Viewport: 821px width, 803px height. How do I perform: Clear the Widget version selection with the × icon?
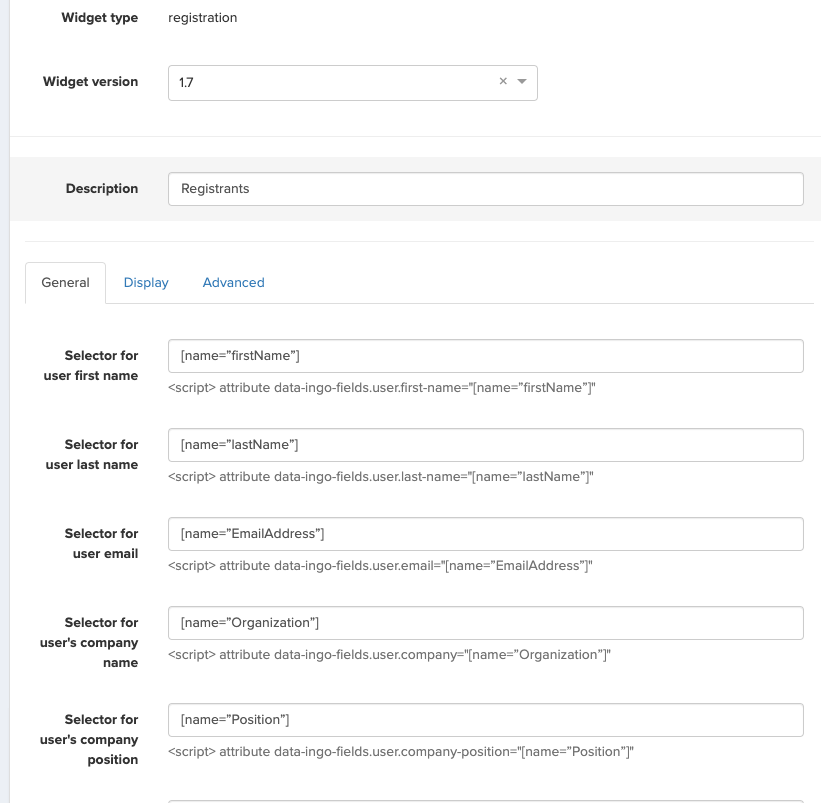(x=505, y=82)
